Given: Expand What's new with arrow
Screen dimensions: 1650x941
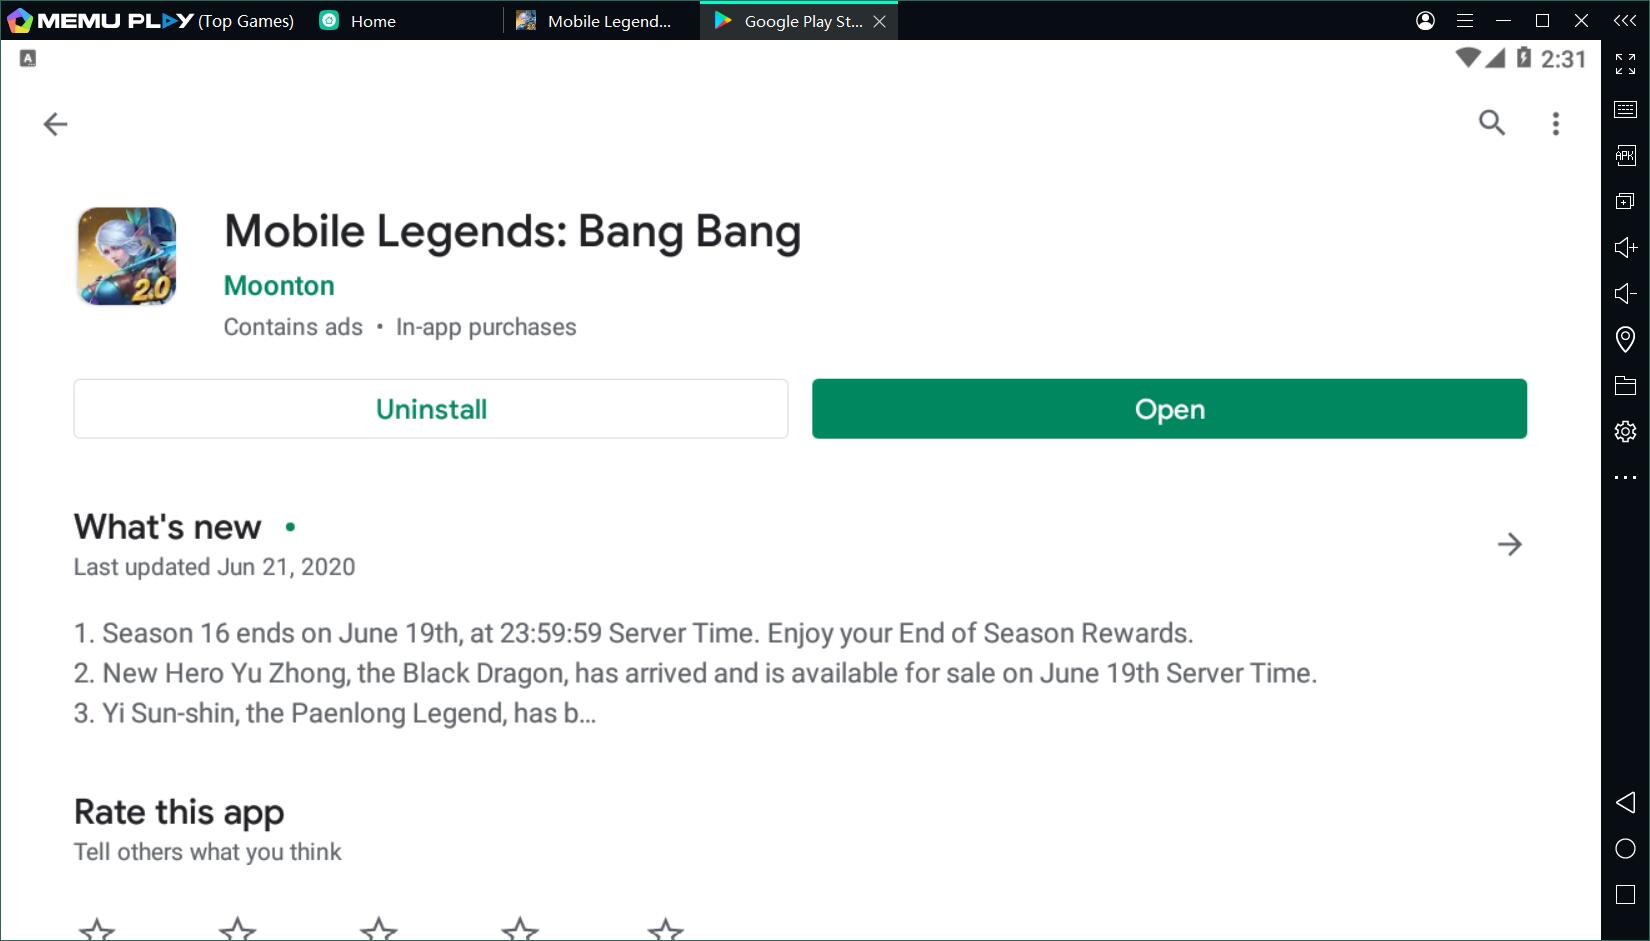Looking at the screenshot, I should (x=1509, y=544).
